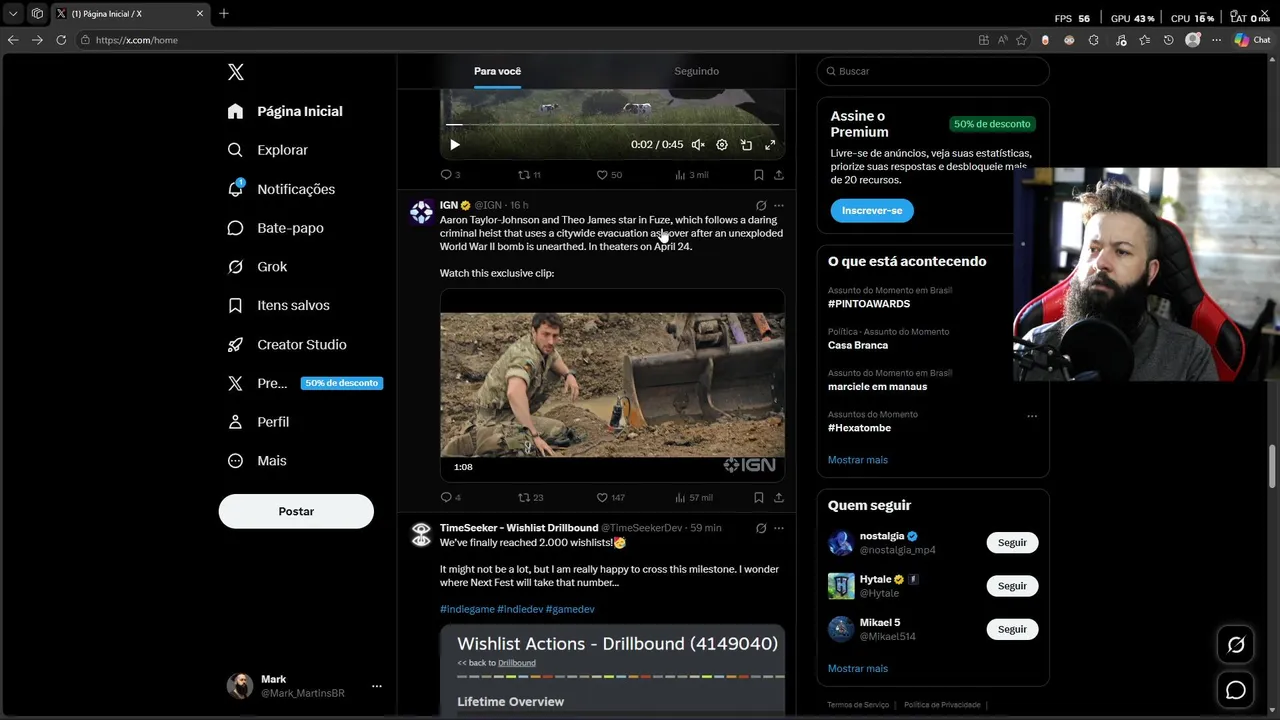Open more options on TimeSeeker post
Image resolution: width=1280 pixels, height=720 pixels.
(x=779, y=528)
